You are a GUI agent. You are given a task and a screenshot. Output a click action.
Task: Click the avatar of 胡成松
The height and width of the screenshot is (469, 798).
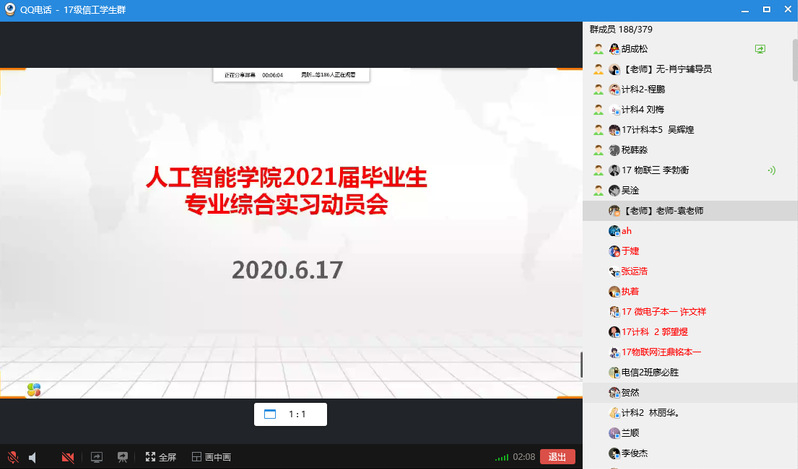pos(614,48)
